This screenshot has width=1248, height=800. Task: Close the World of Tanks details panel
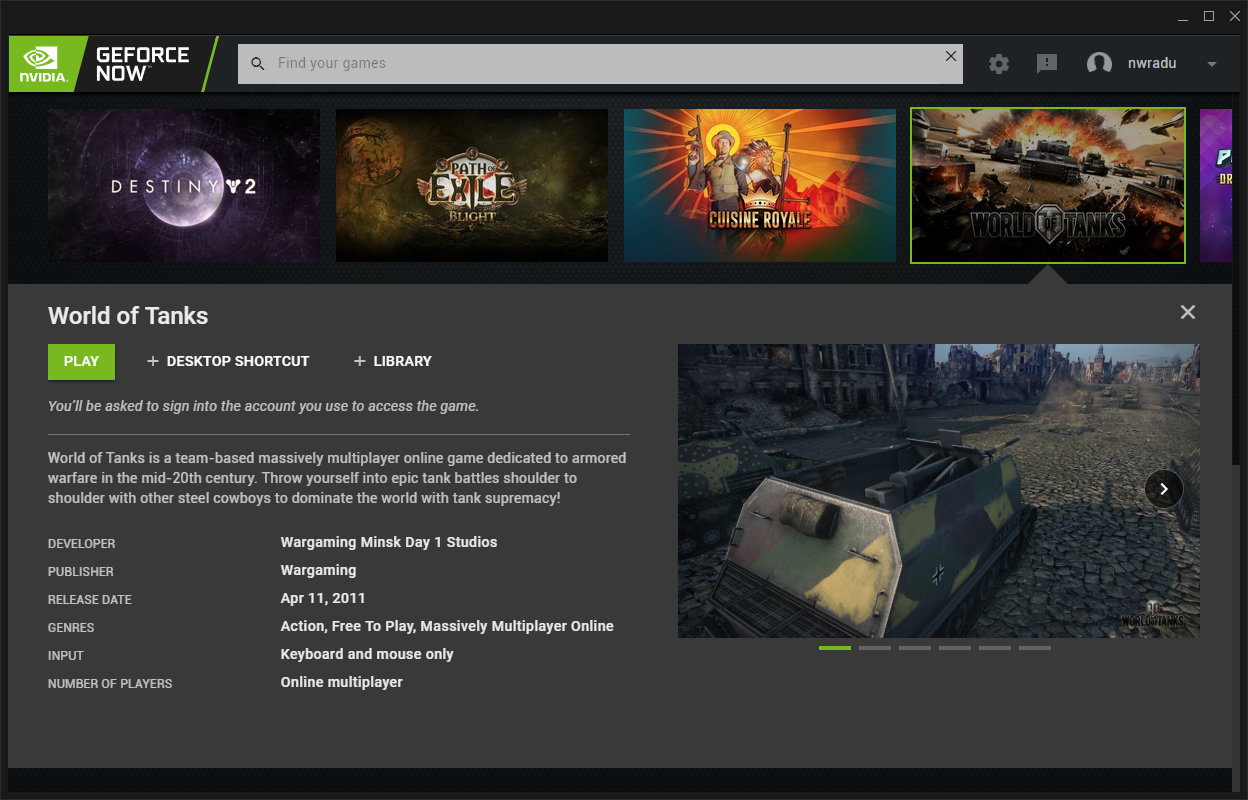tap(1188, 312)
